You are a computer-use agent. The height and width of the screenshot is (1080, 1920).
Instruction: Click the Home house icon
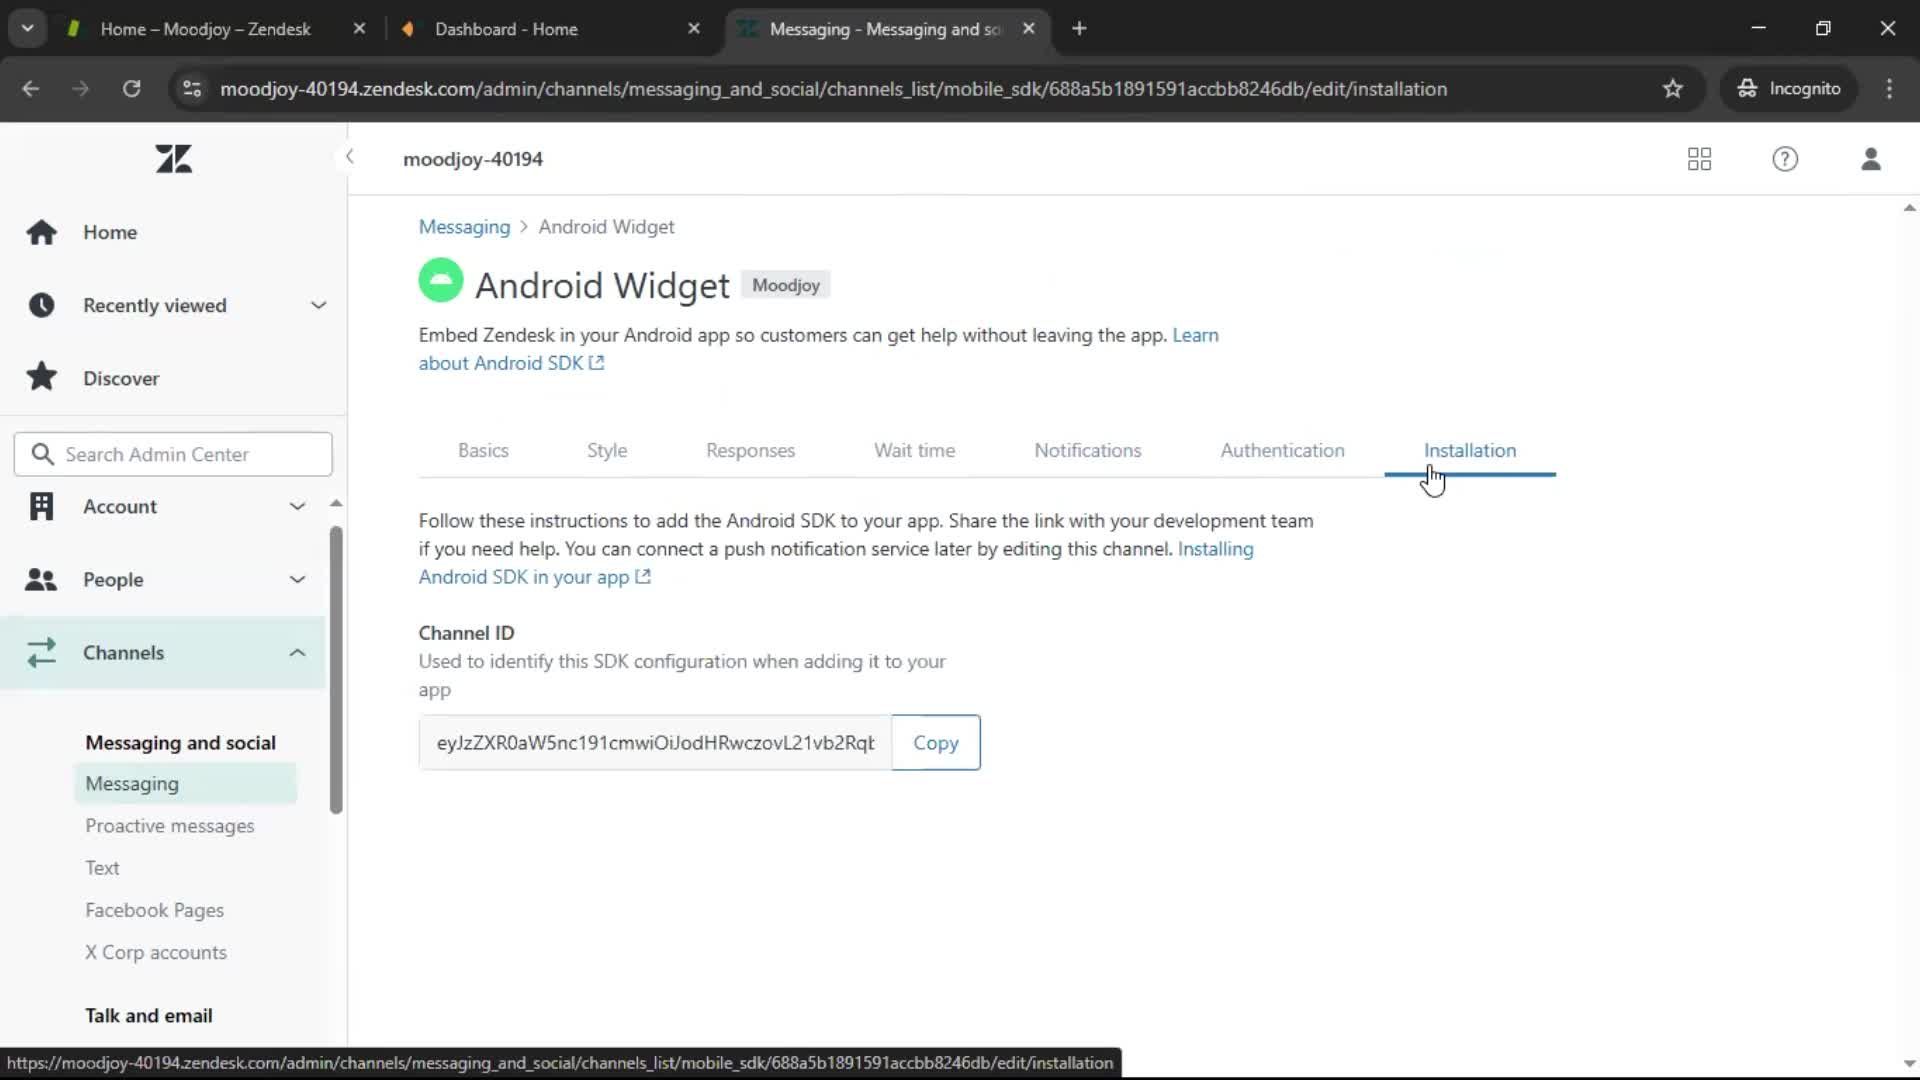[41, 232]
